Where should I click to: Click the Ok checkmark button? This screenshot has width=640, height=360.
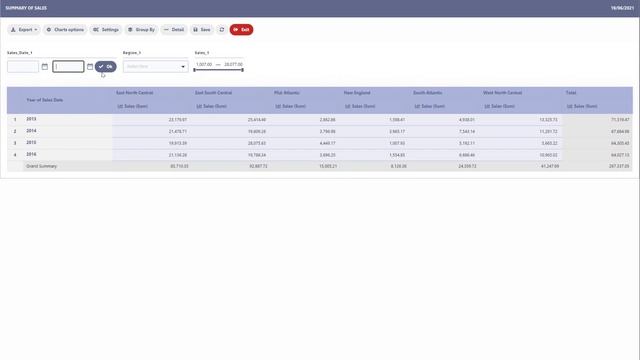coord(106,67)
